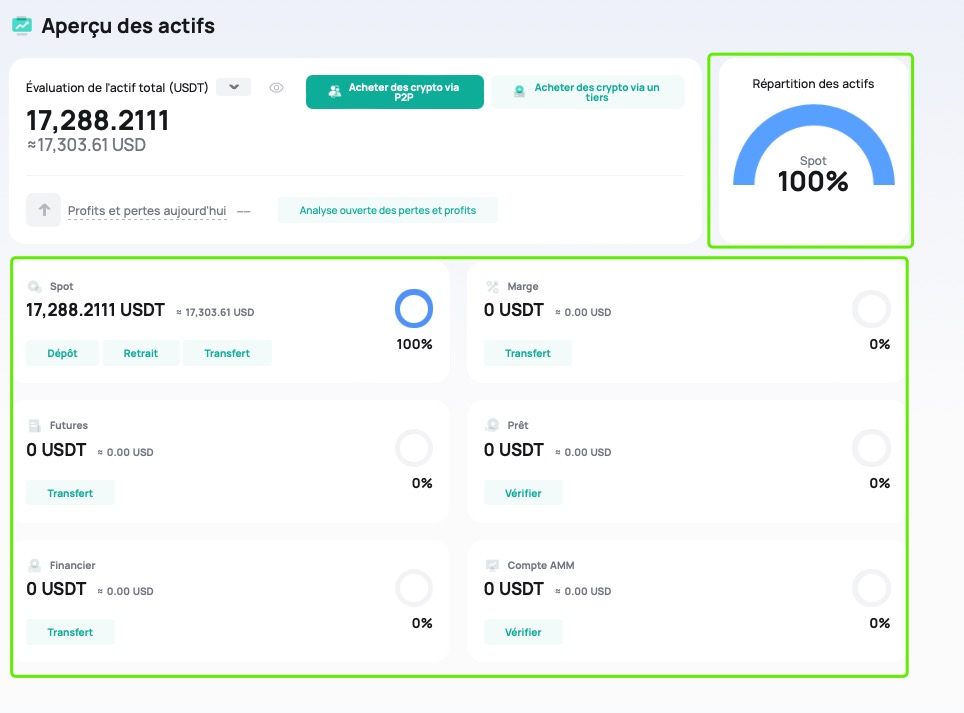Click the up-arrow profit and loss icon

point(44,210)
